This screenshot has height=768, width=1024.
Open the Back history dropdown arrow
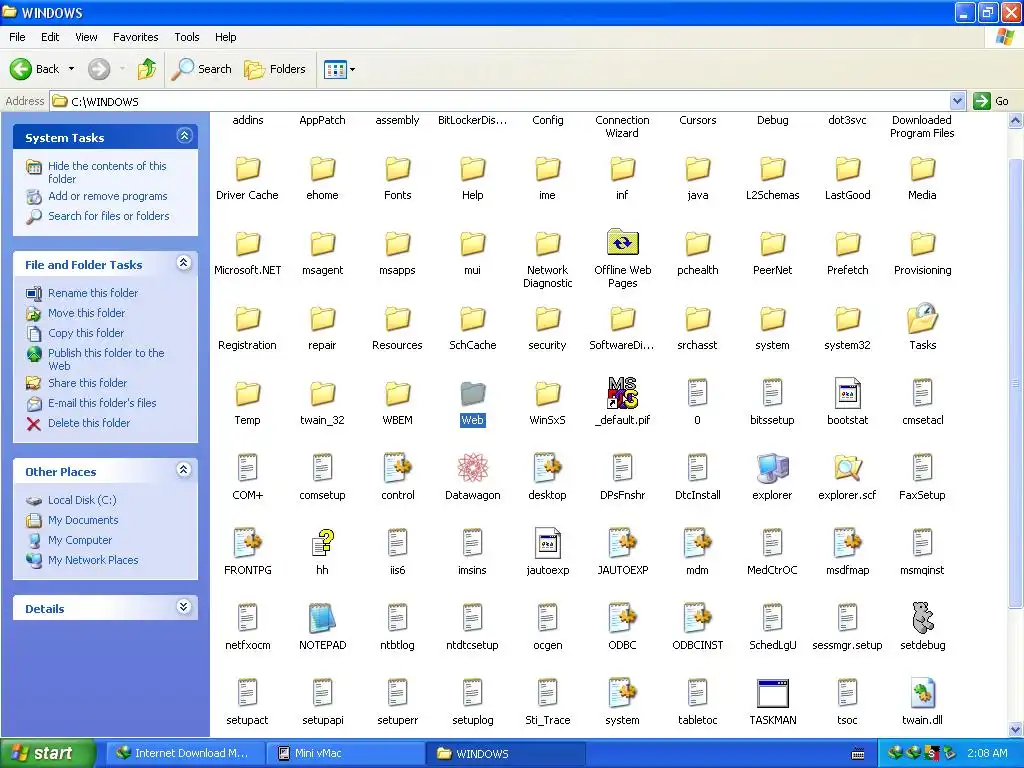[71, 69]
